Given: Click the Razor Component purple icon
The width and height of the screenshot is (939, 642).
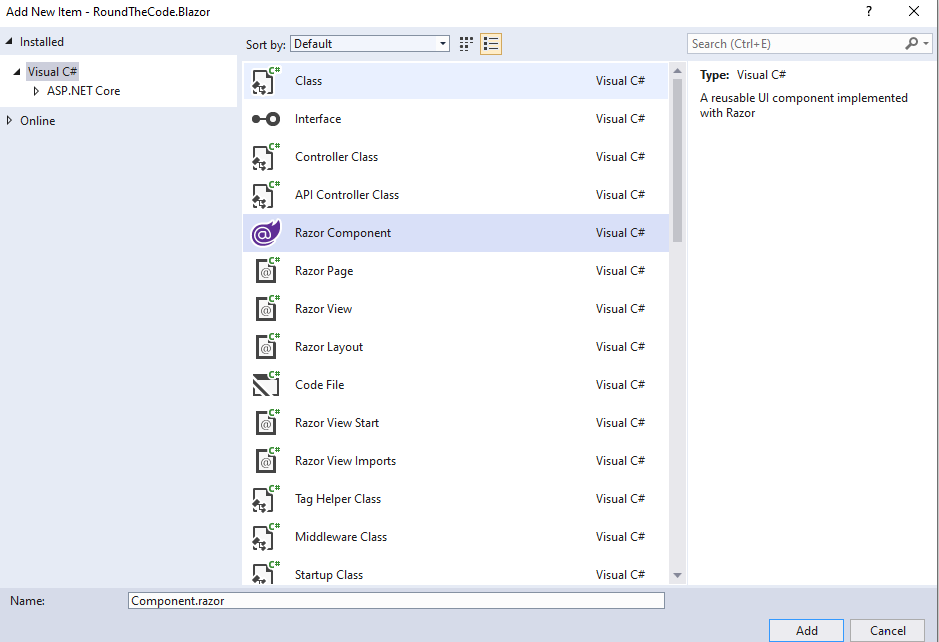Looking at the screenshot, I should click(x=265, y=233).
